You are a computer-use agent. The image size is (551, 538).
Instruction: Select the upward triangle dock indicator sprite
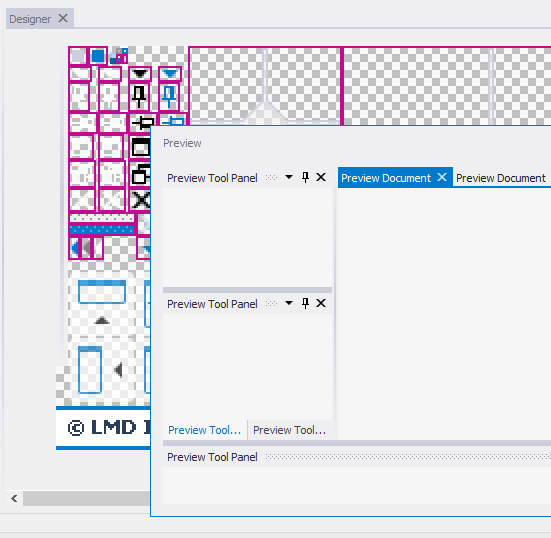click(102, 320)
